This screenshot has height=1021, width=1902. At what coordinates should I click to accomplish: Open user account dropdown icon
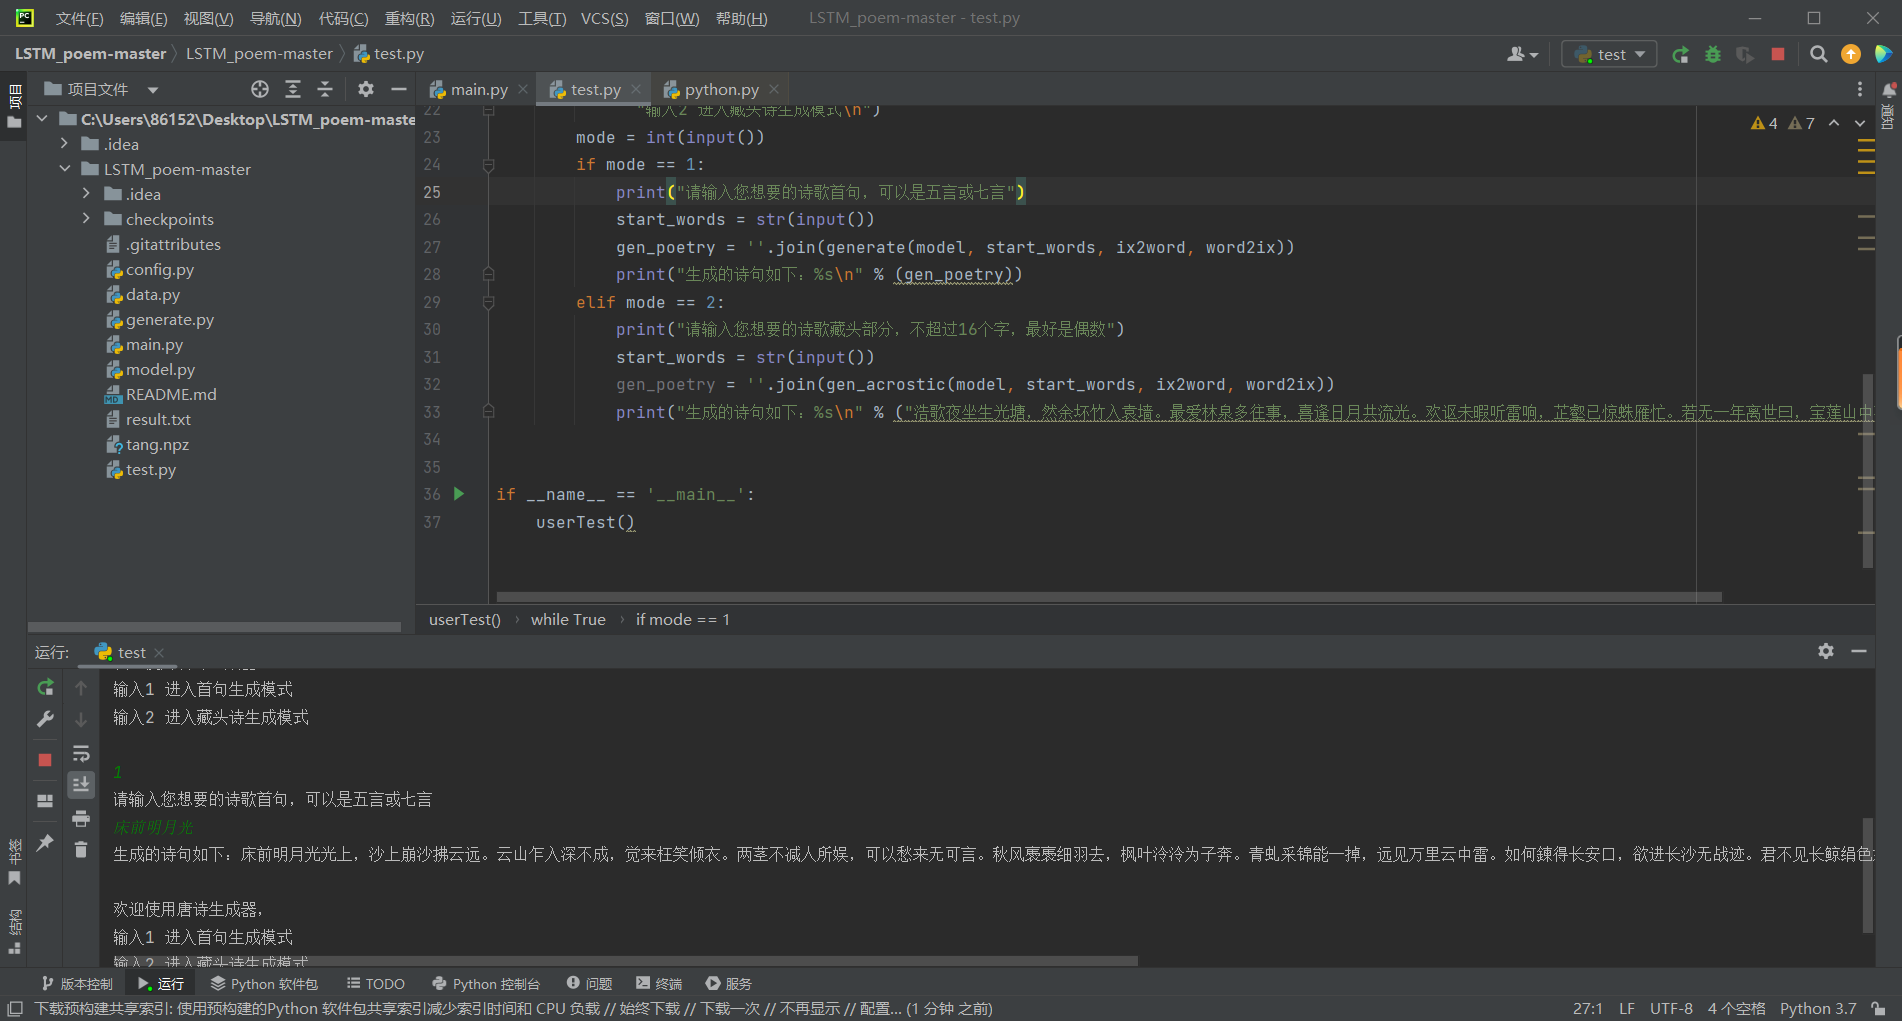(x=1522, y=55)
